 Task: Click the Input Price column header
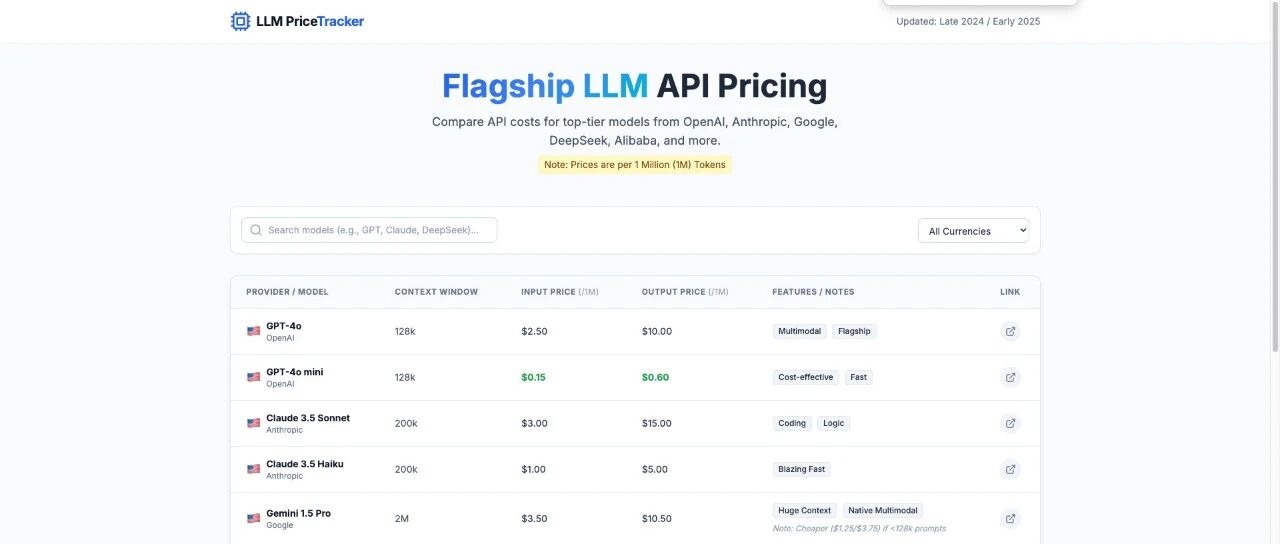click(x=559, y=292)
